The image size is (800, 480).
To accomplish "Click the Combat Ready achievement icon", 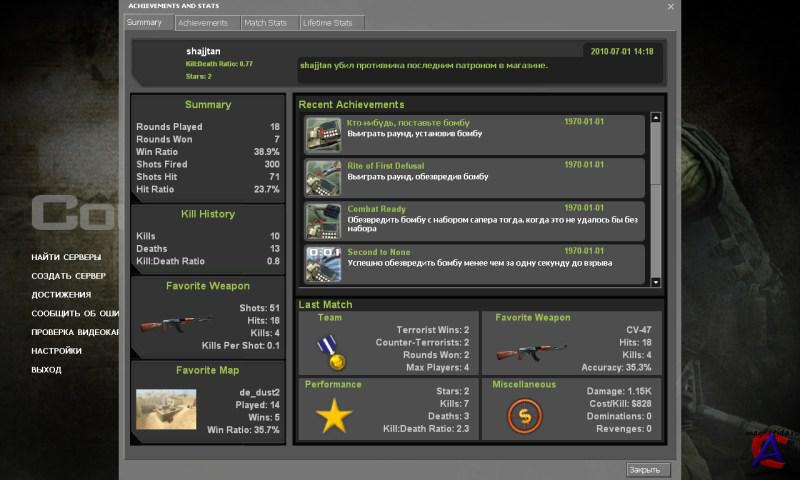I will click(x=323, y=221).
